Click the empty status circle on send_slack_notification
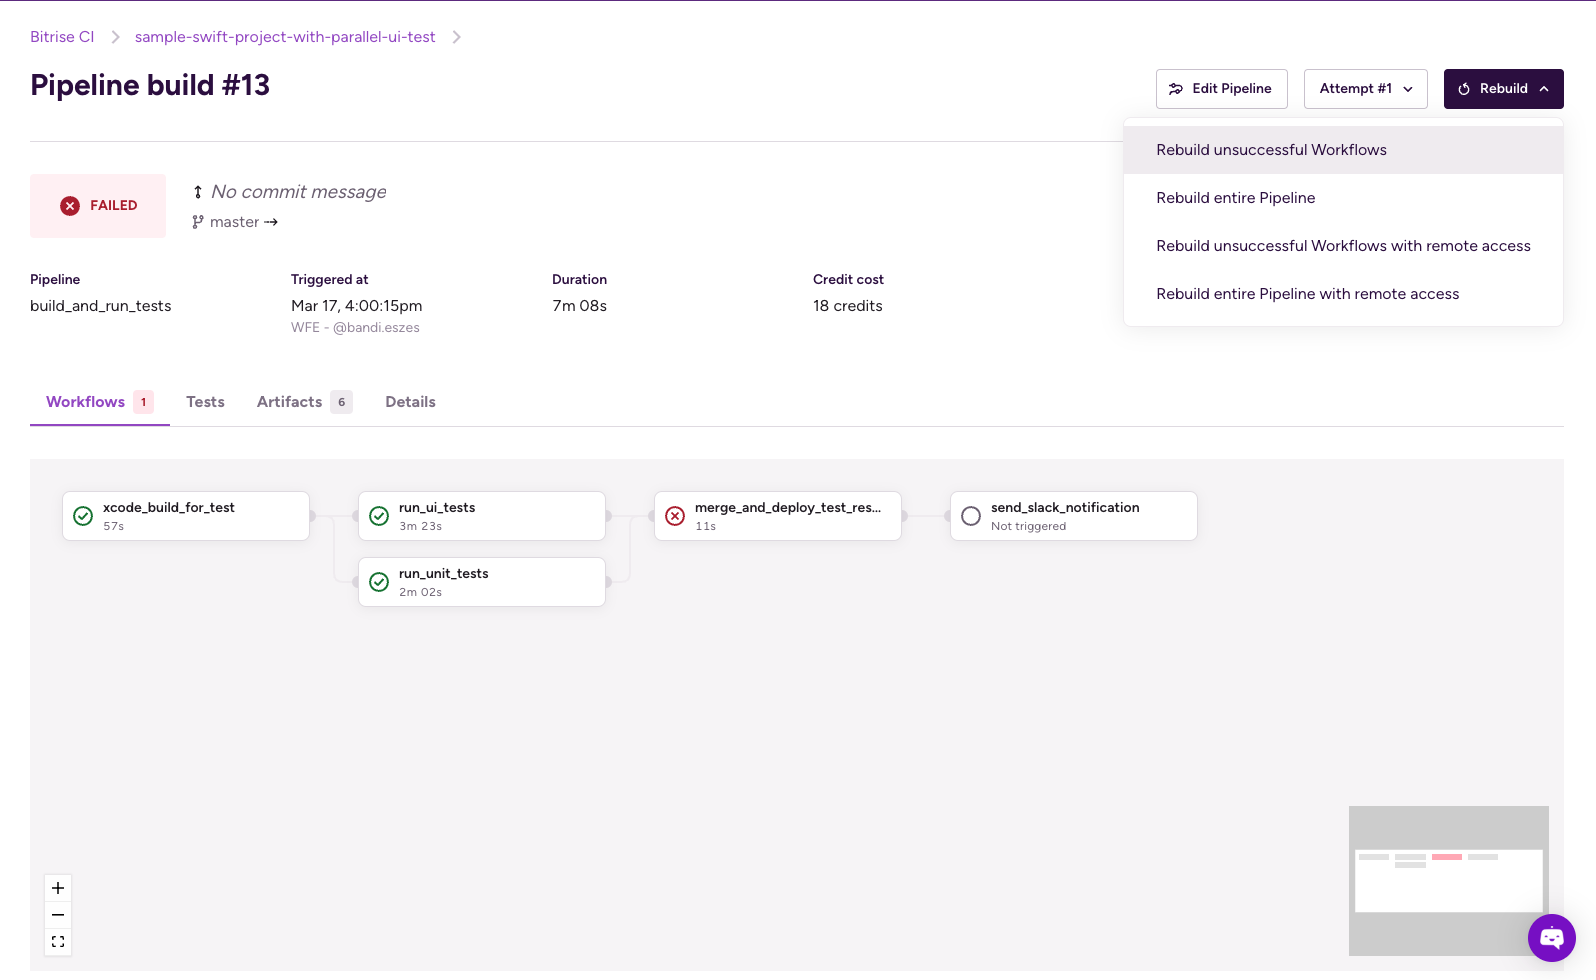The height and width of the screenshot is (980, 1596). (971, 516)
